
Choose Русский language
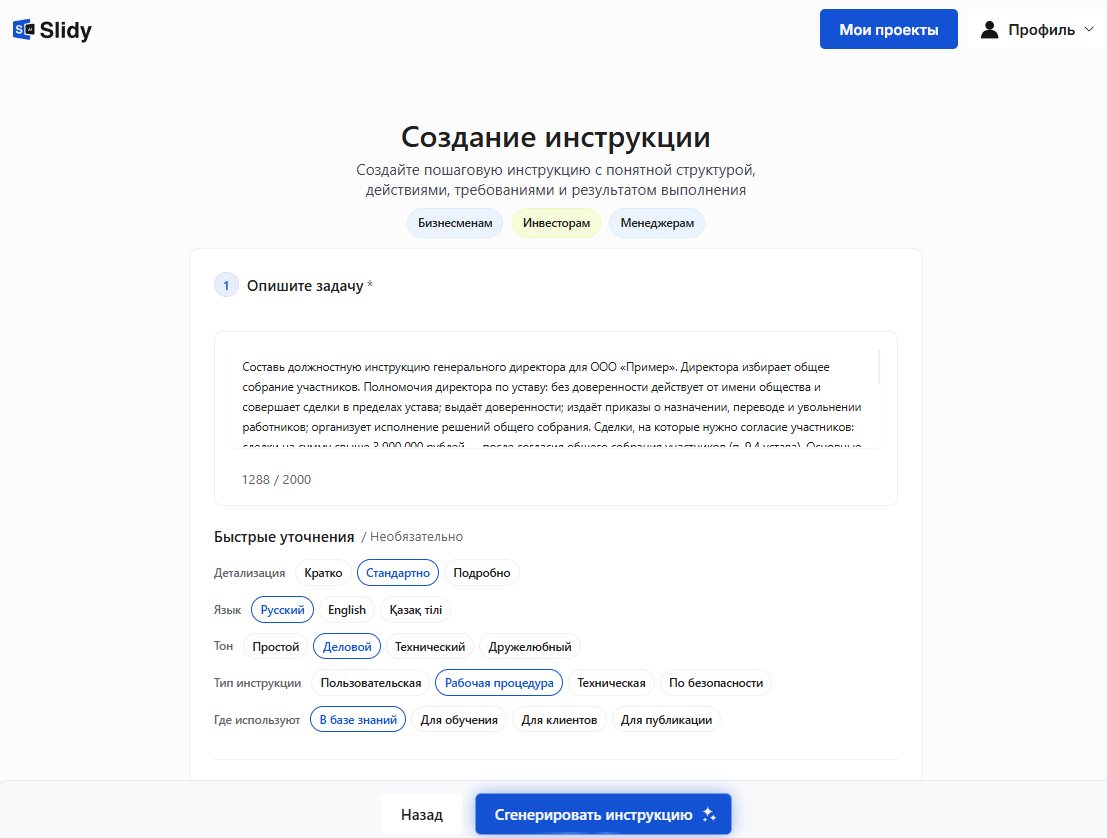tap(282, 610)
